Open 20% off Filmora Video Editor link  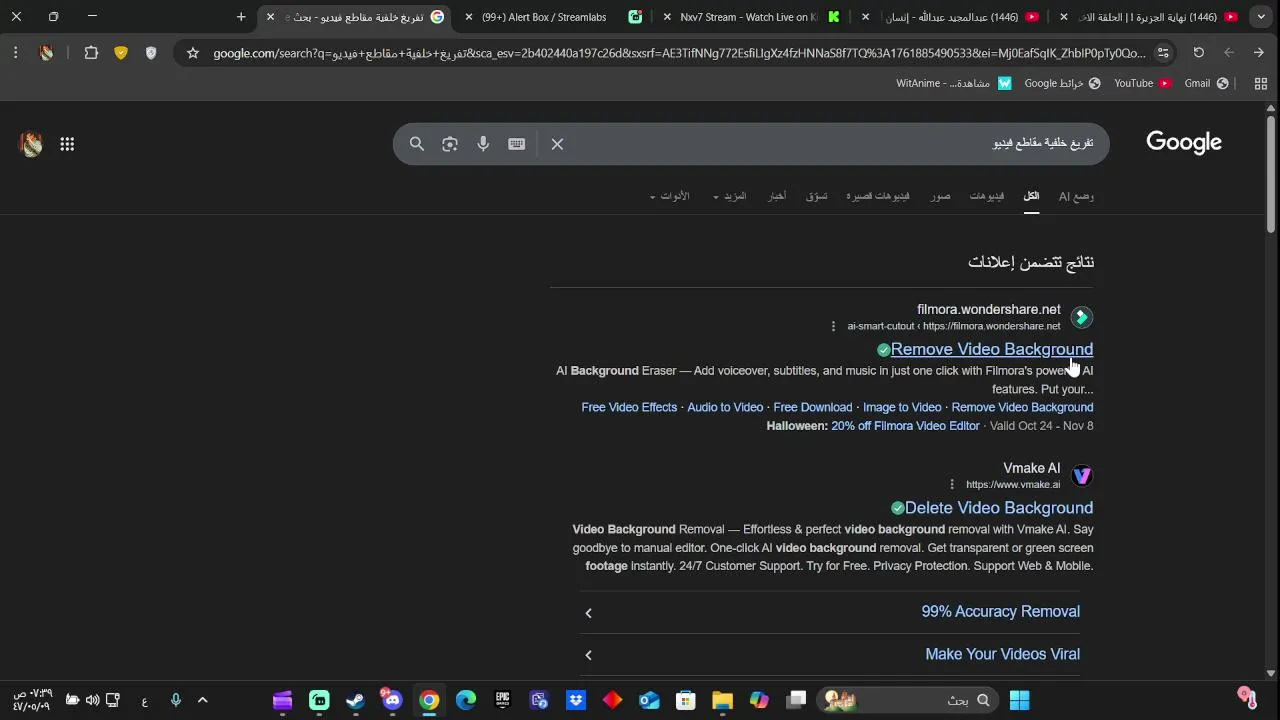905,426
